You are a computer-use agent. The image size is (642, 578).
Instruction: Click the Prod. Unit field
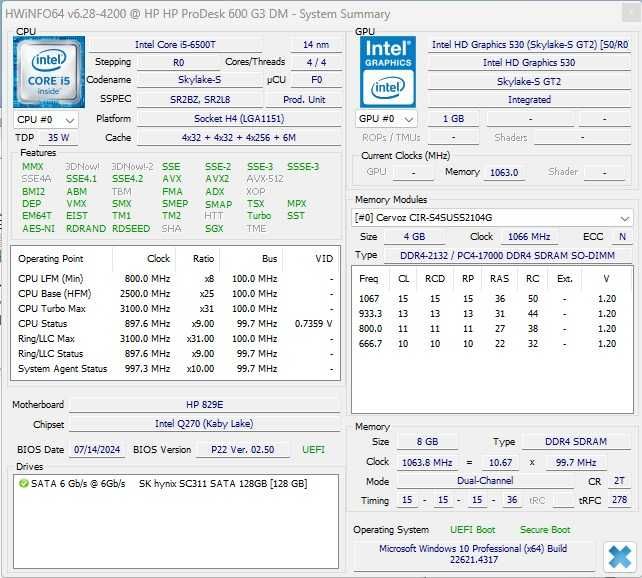[x=304, y=99]
